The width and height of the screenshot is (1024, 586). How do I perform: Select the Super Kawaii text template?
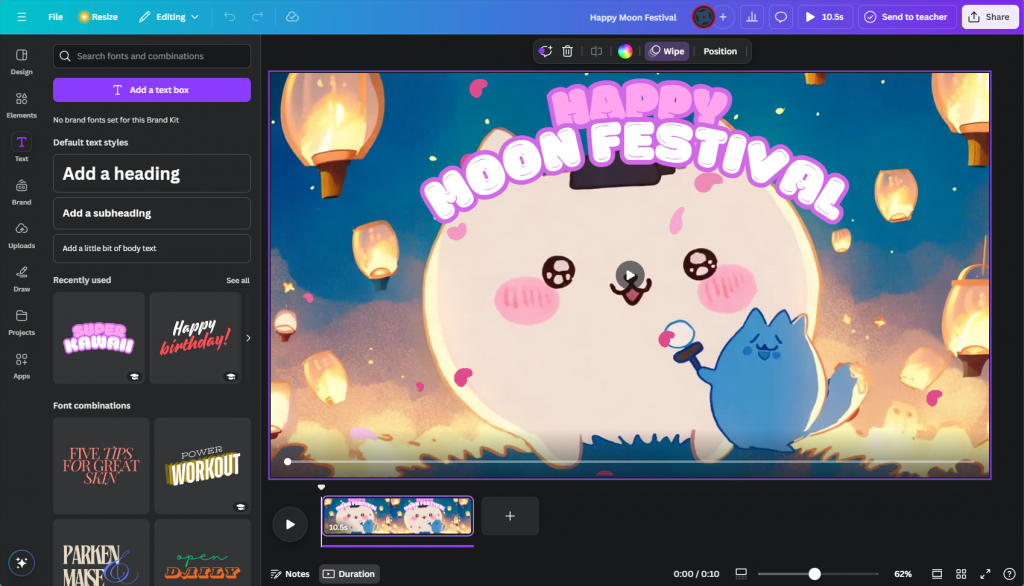pyautogui.click(x=99, y=338)
